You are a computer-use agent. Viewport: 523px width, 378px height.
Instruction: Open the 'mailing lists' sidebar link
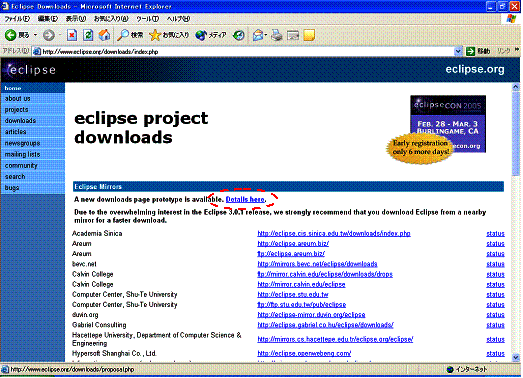(22, 154)
